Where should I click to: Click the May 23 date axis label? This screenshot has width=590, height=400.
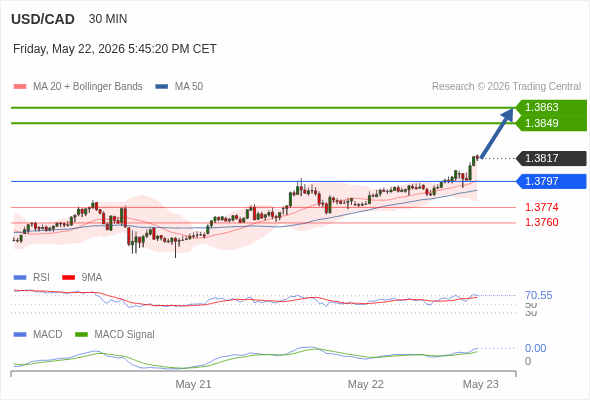(481, 384)
